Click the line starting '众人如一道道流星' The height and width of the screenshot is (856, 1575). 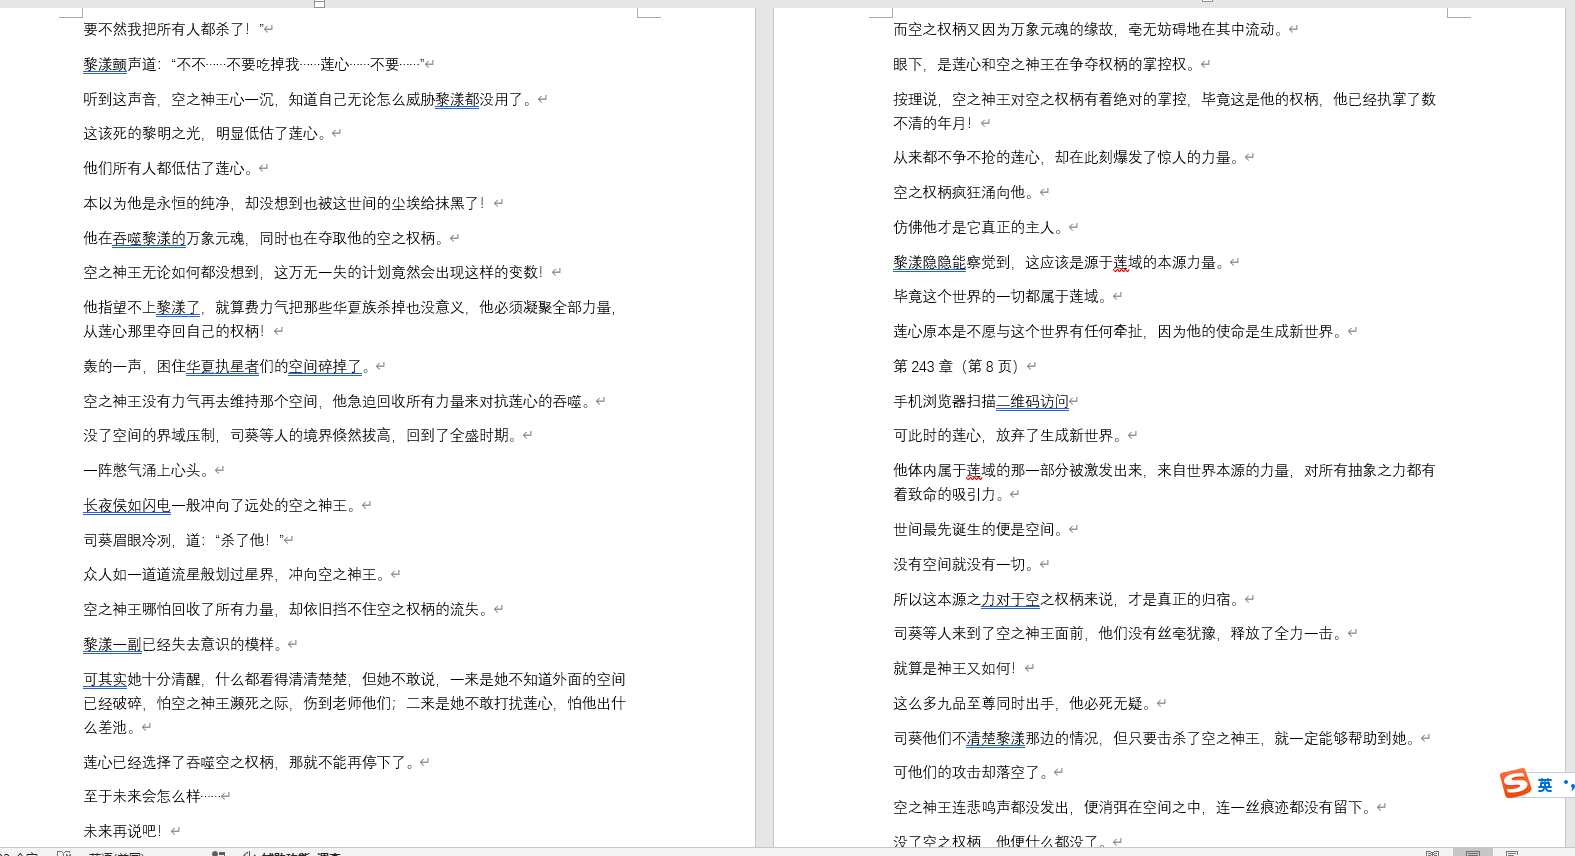(236, 574)
